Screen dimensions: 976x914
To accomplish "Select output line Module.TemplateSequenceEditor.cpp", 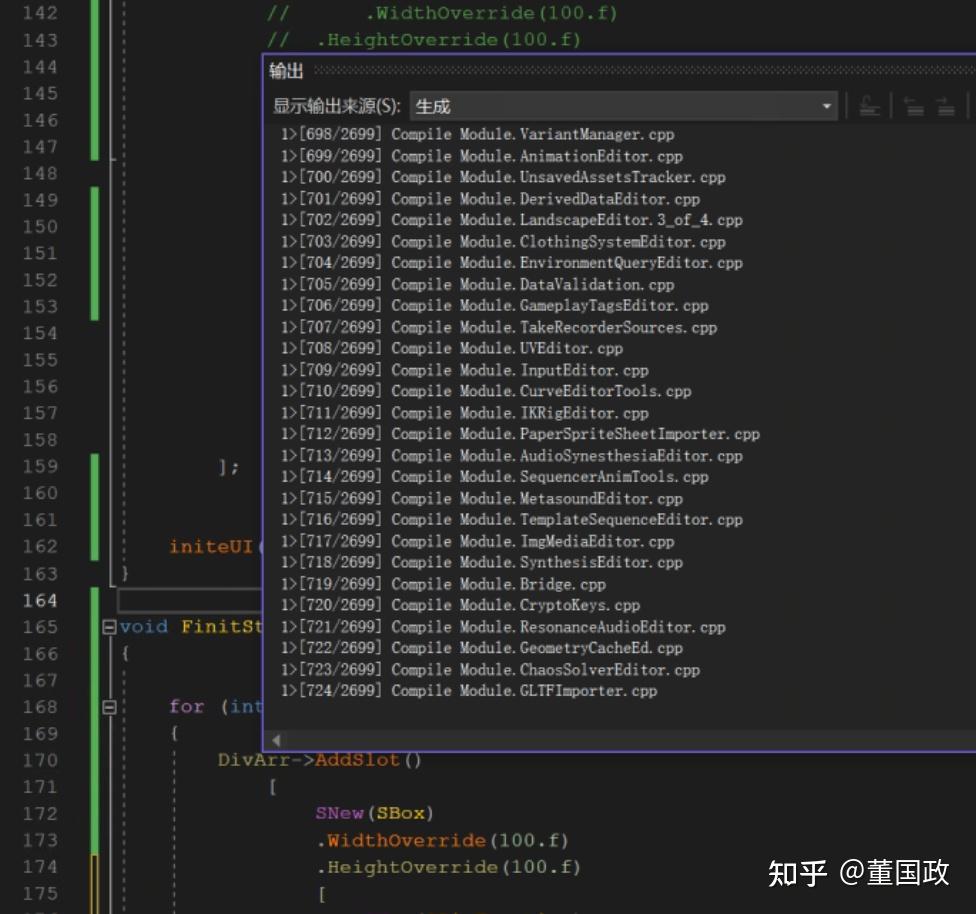I will [x=512, y=521].
